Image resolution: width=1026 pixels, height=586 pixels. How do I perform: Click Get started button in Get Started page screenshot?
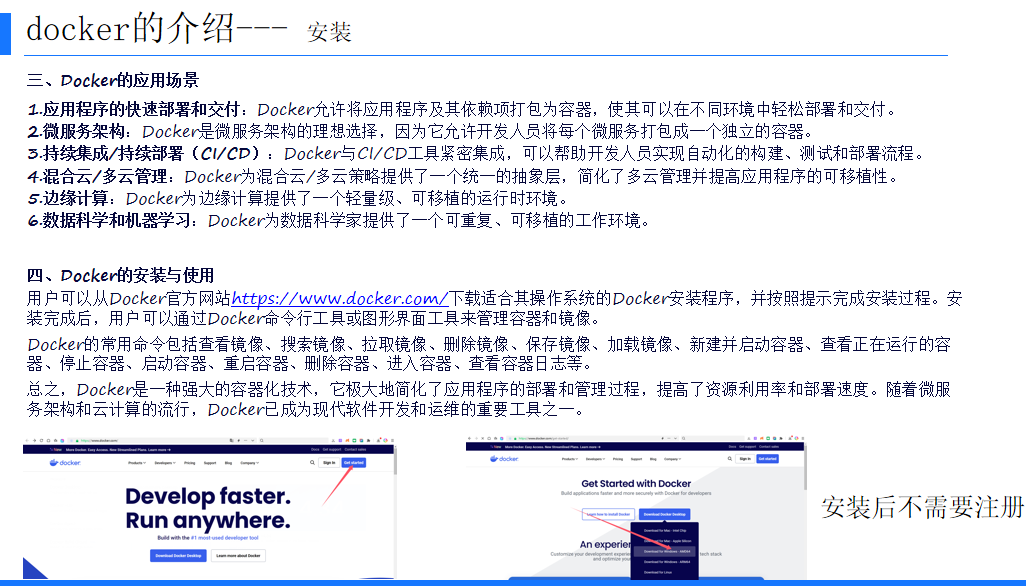[768, 459]
